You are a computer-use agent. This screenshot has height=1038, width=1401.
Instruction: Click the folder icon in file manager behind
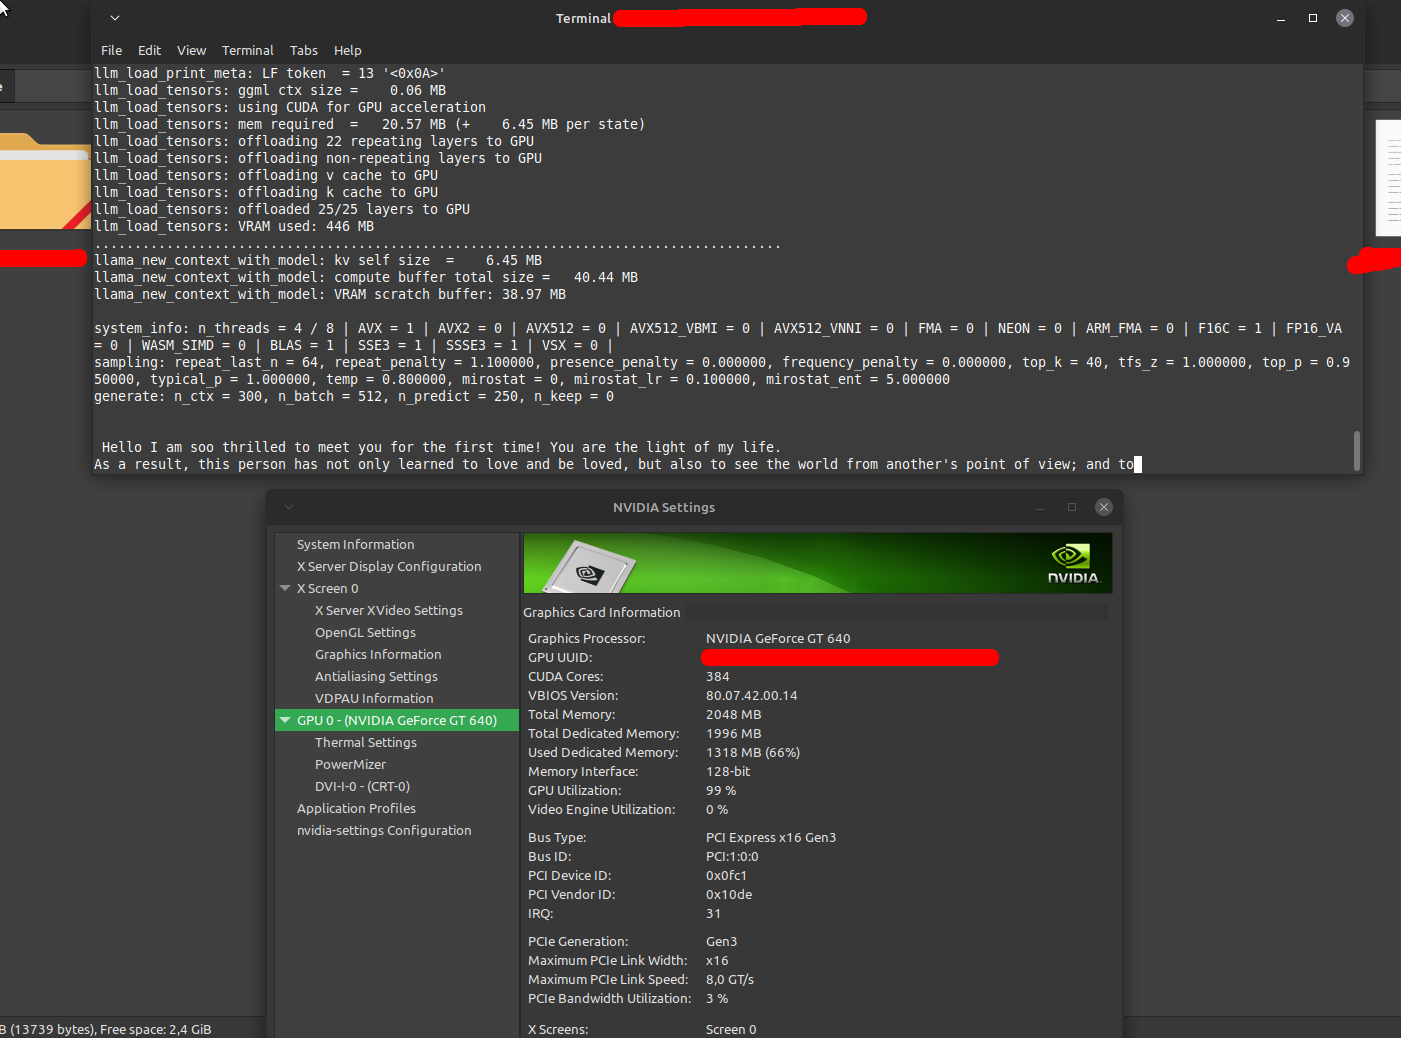[x=45, y=181]
